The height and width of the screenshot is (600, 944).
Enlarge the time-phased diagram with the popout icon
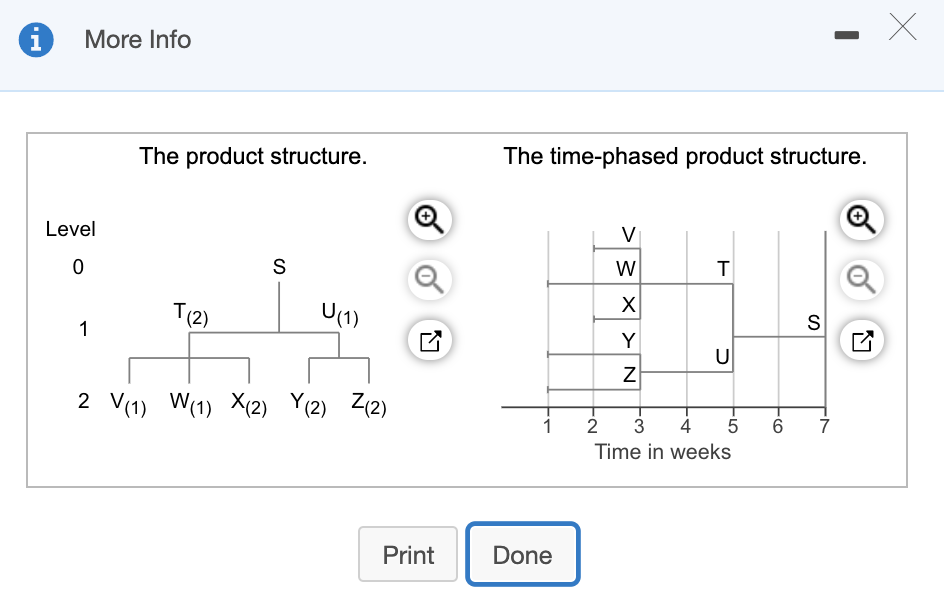tap(861, 340)
